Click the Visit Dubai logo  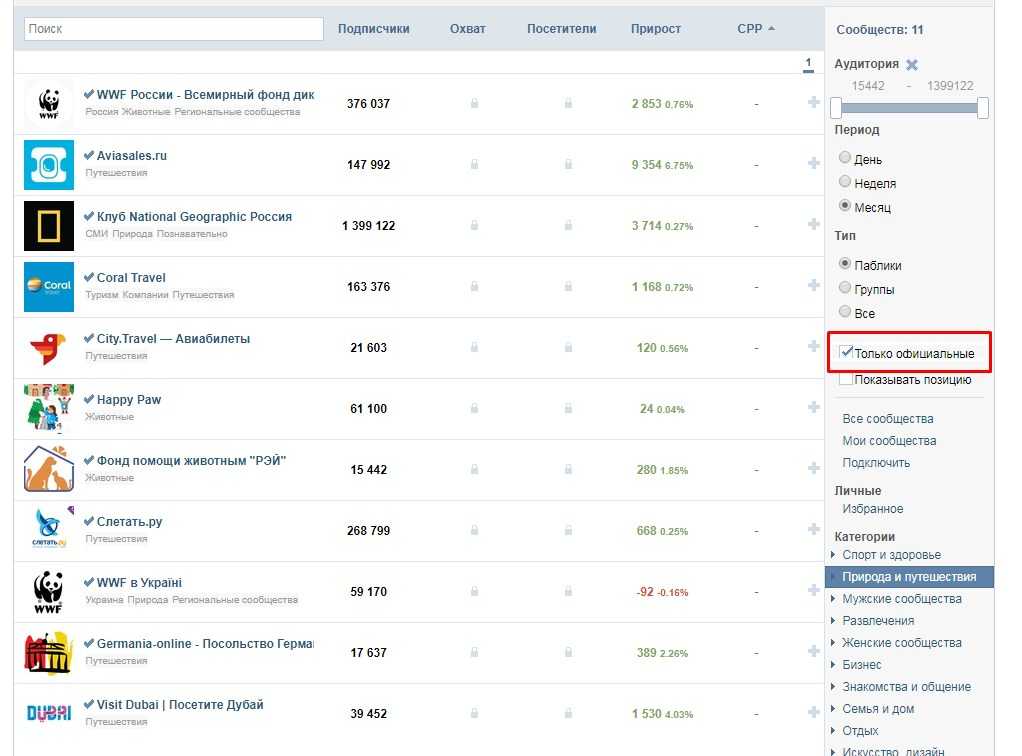coord(48,713)
